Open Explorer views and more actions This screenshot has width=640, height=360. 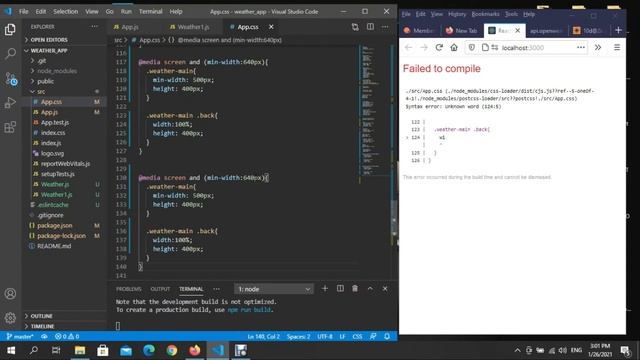tap(95, 27)
